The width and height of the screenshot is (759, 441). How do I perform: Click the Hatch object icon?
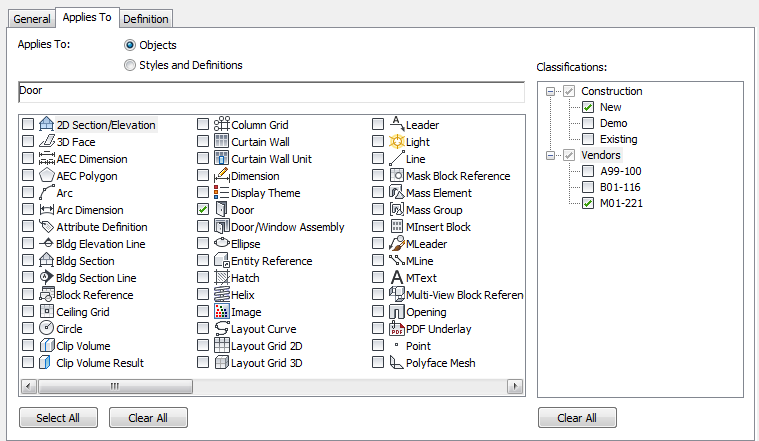(222, 278)
